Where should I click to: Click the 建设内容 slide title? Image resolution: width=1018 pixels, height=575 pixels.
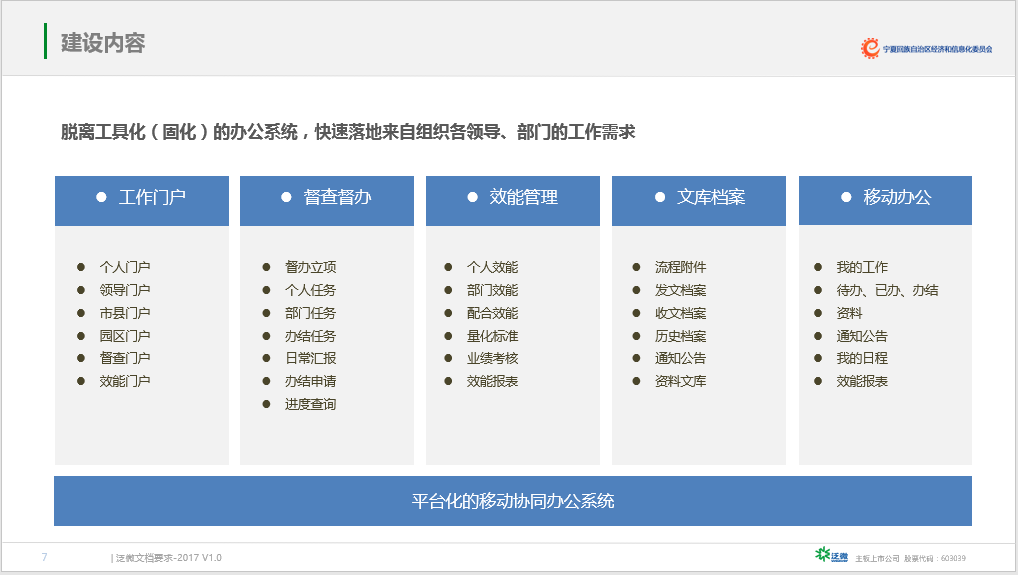click(103, 43)
